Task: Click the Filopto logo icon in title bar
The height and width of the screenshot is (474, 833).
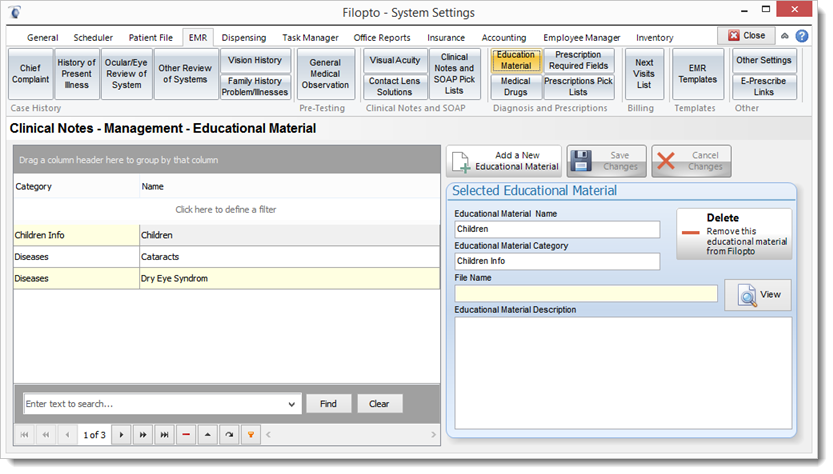Action: click(15, 12)
